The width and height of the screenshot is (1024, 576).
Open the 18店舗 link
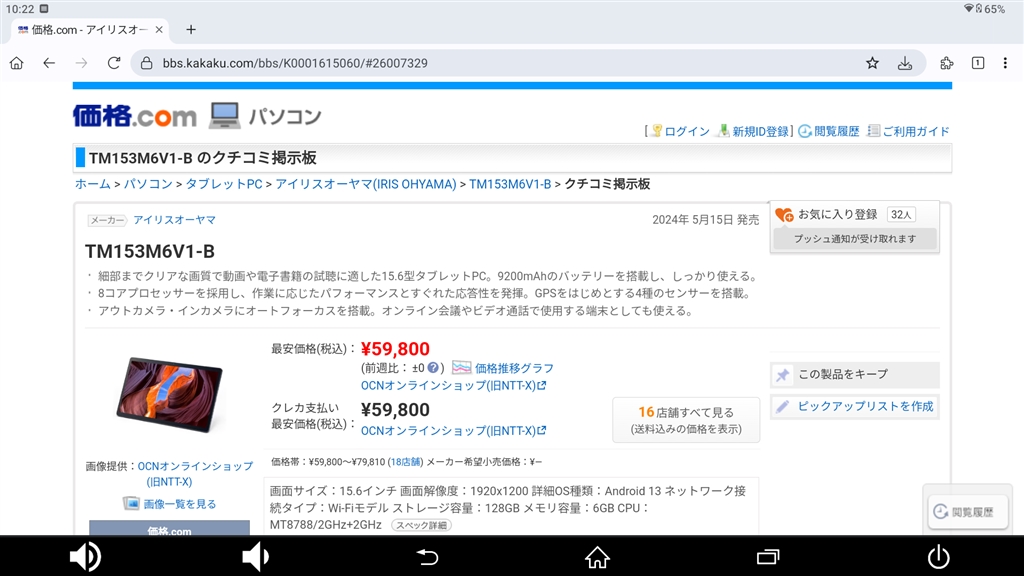click(406, 462)
